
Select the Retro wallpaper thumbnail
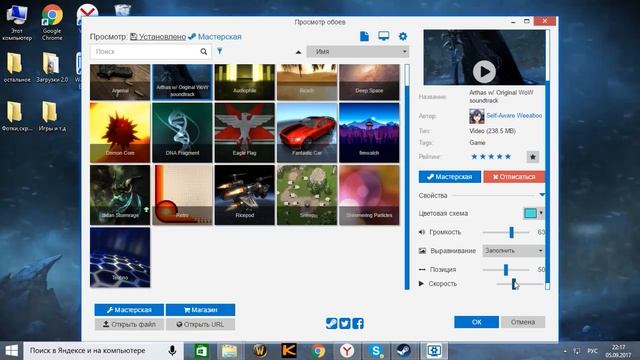[182, 195]
